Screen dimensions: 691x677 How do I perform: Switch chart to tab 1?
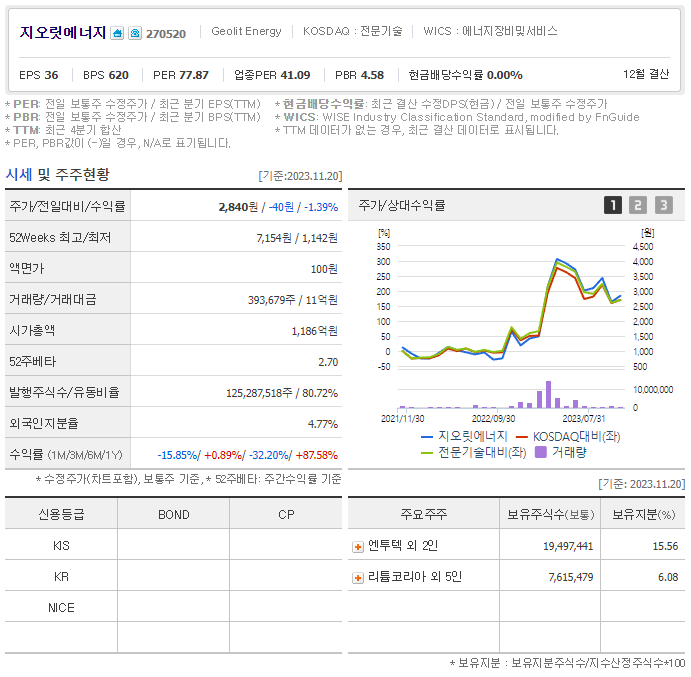613,205
